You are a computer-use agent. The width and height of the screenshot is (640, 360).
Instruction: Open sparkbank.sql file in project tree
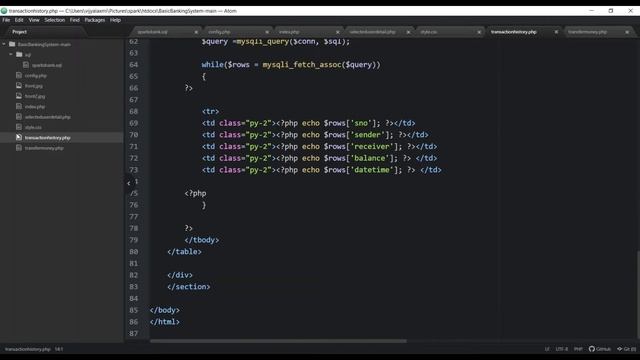47,65
